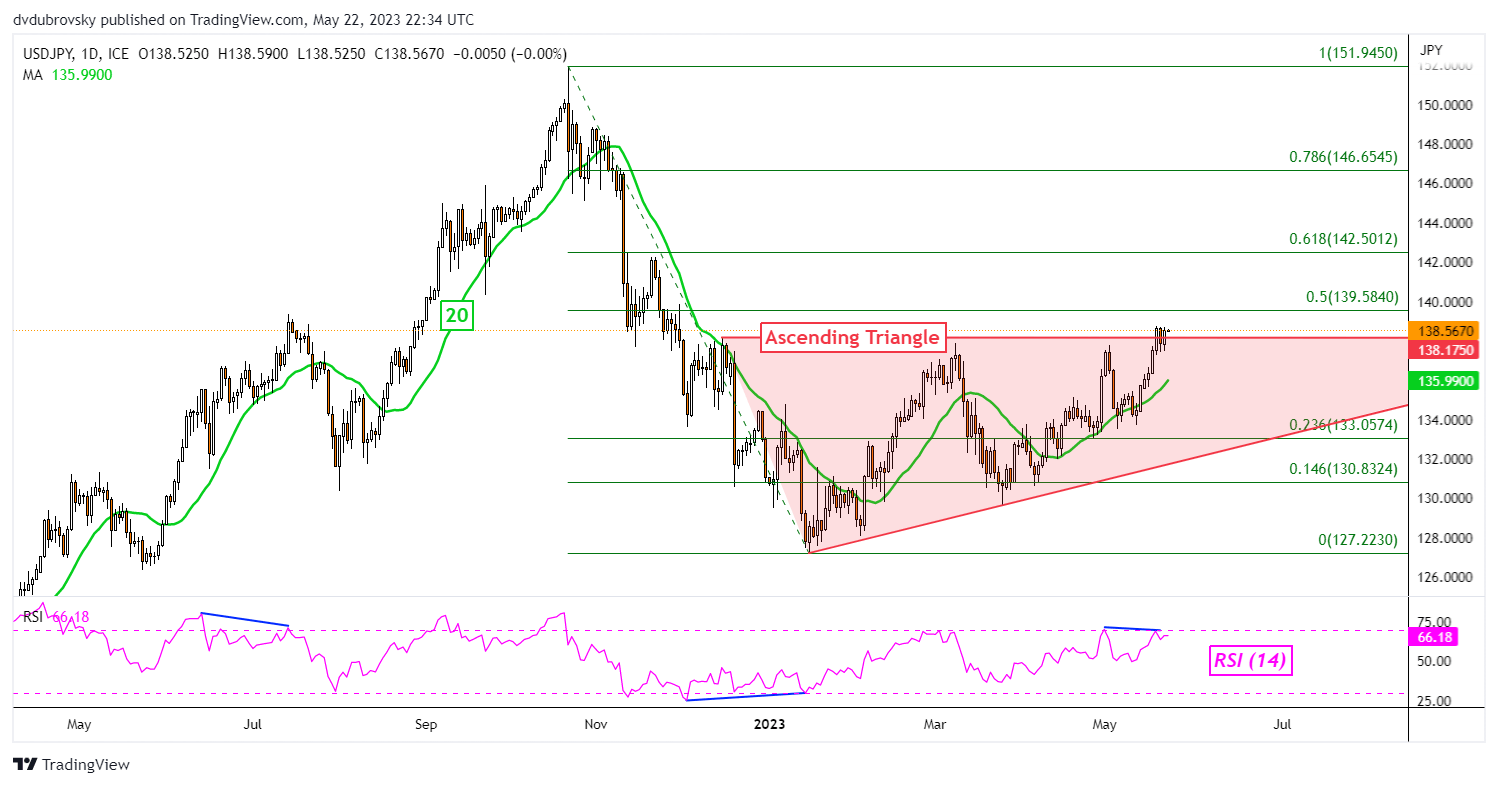
Task: Click the 144.0000 price axis label
Action: (1443, 223)
